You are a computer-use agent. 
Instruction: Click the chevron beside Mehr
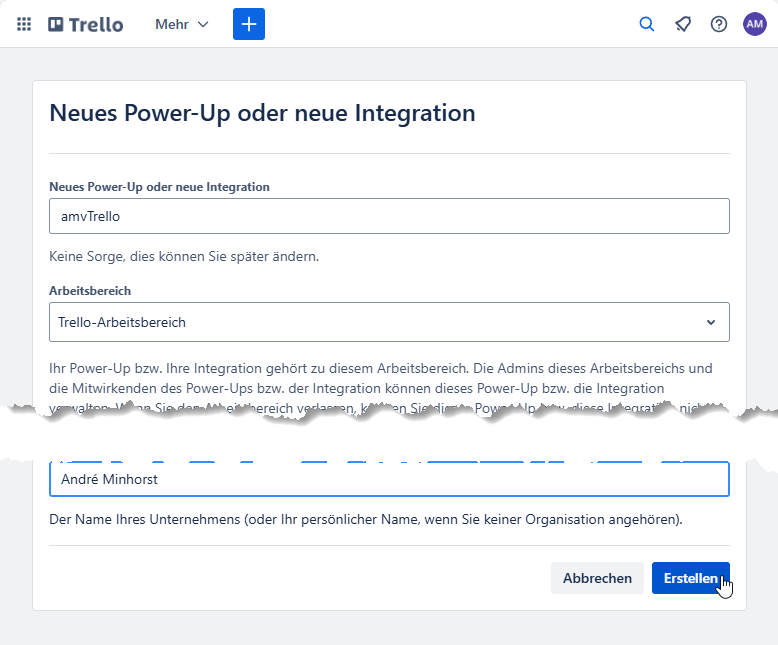click(204, 25)
